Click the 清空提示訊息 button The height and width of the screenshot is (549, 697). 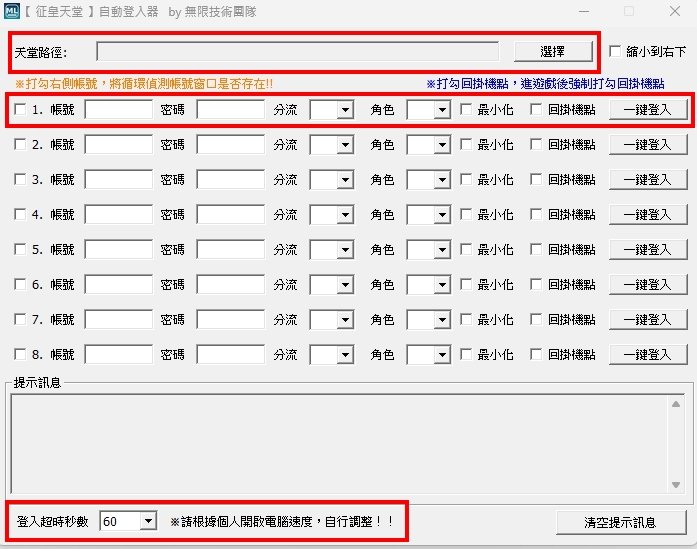pyautogui.click(x=621, y=522)
